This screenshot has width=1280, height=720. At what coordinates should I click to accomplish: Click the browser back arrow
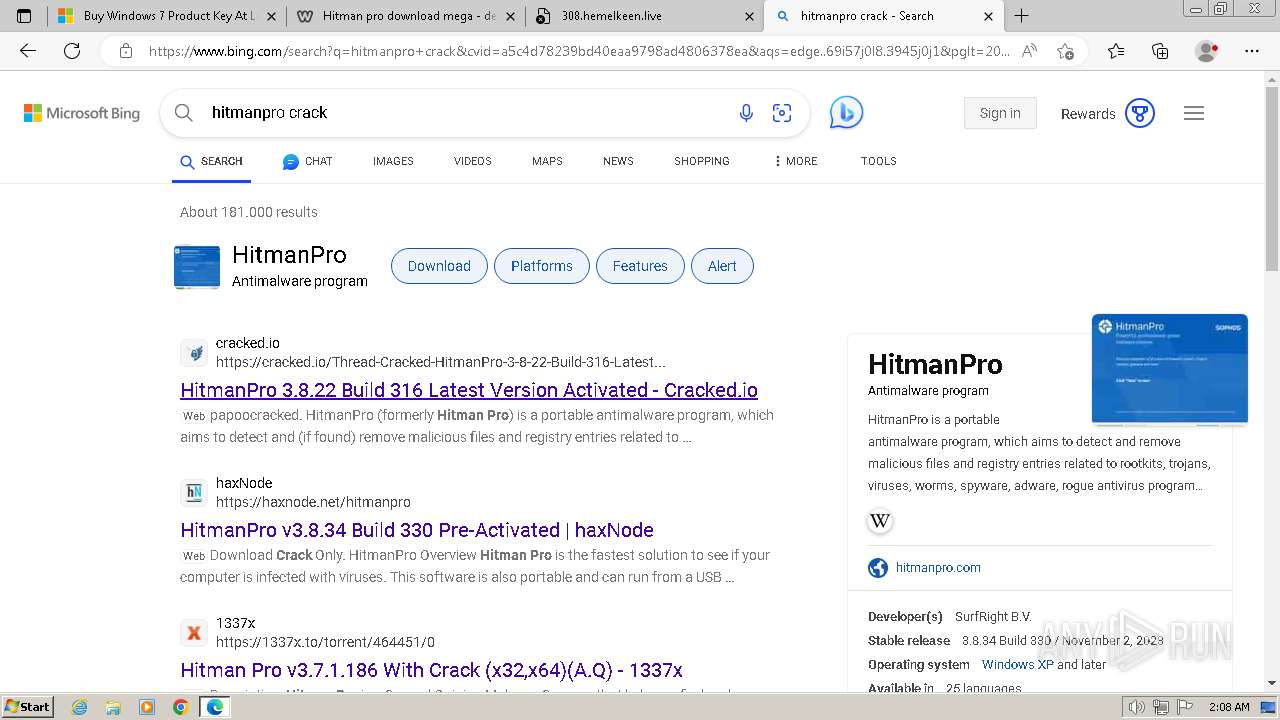(x=28, y=51)
